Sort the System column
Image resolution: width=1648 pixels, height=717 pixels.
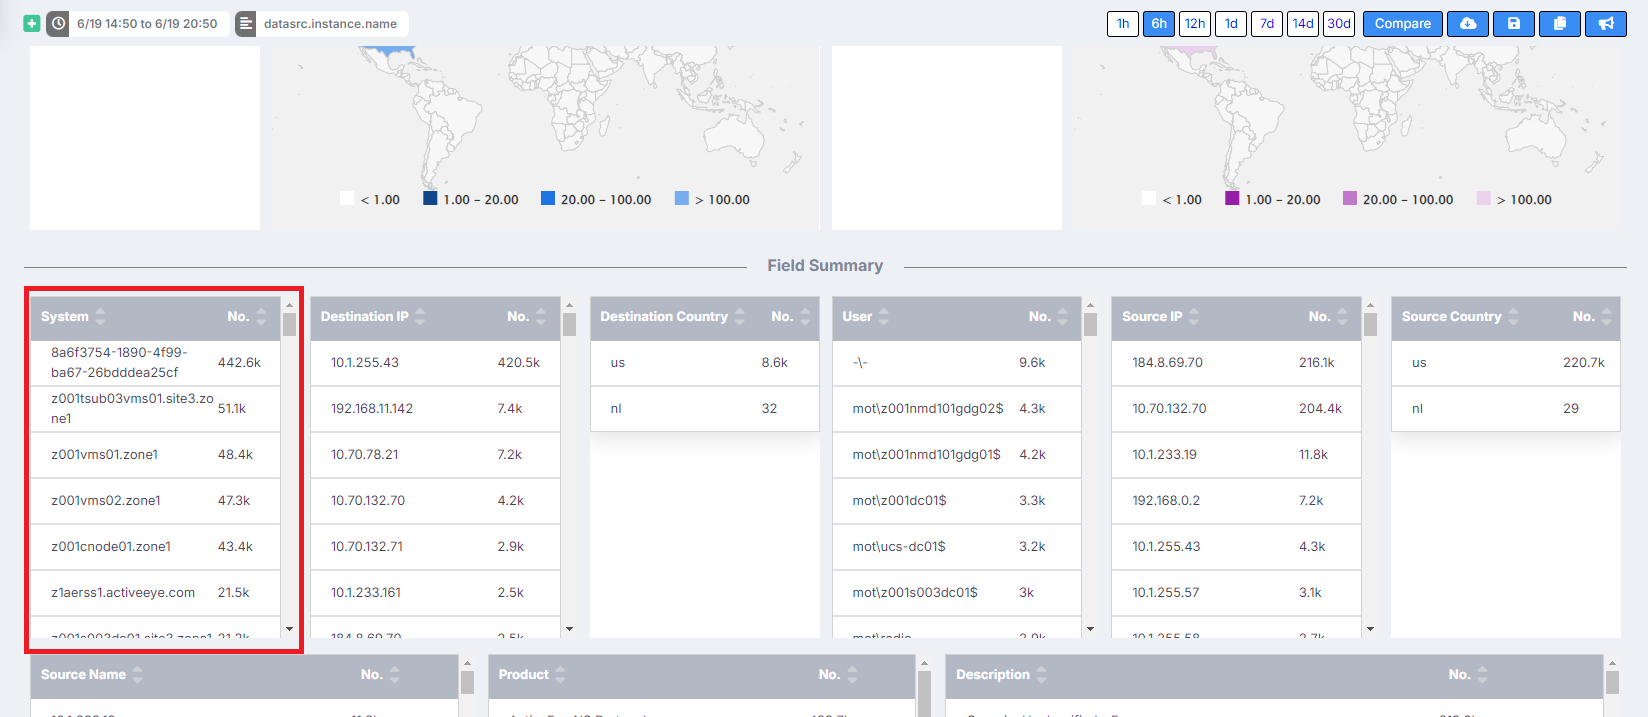click(100, 316)
